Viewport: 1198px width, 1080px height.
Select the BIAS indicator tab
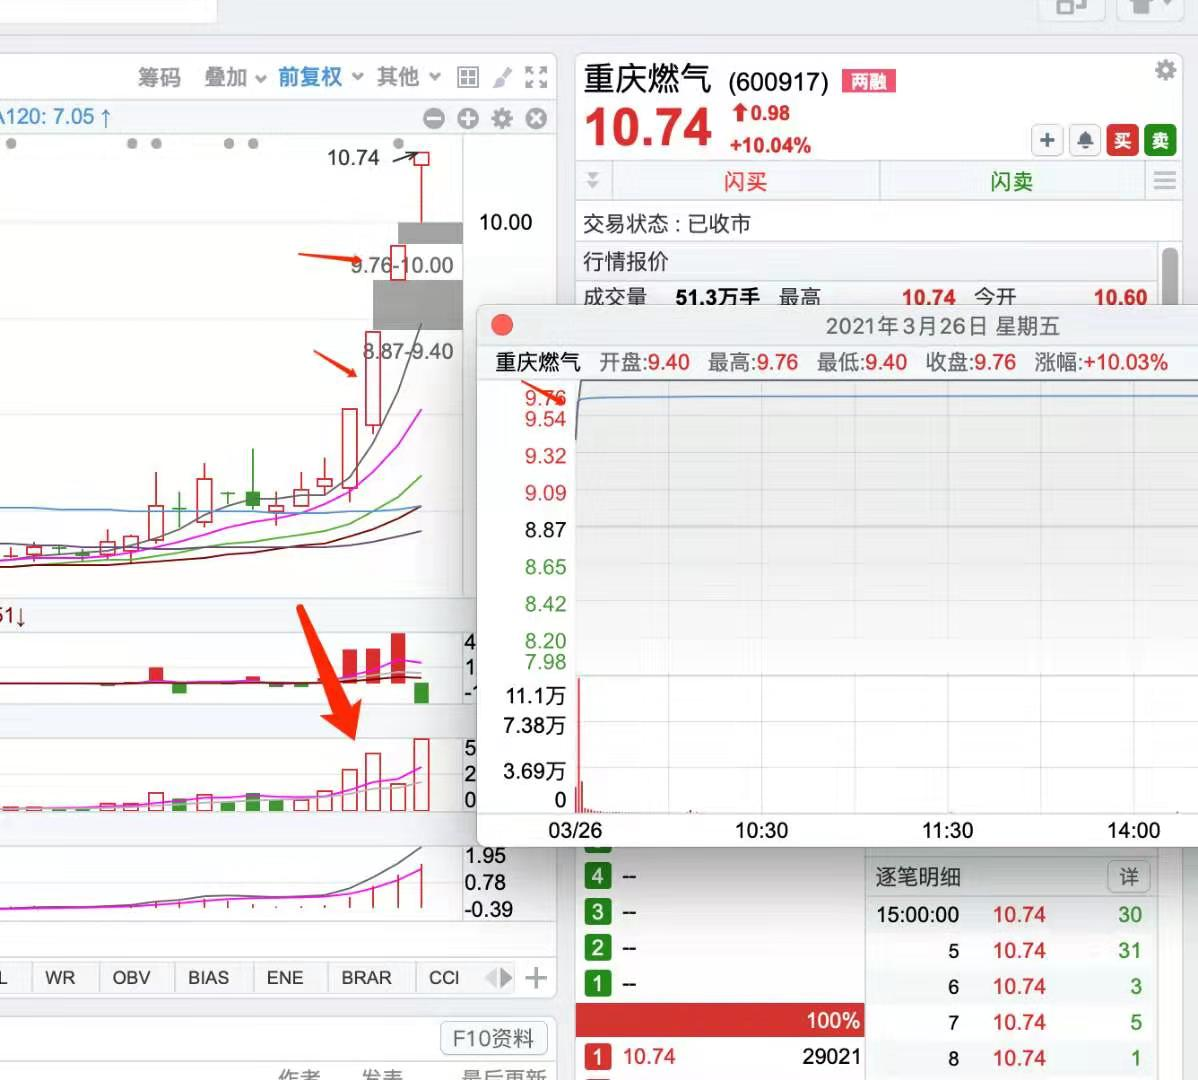[x=209, y=978]
